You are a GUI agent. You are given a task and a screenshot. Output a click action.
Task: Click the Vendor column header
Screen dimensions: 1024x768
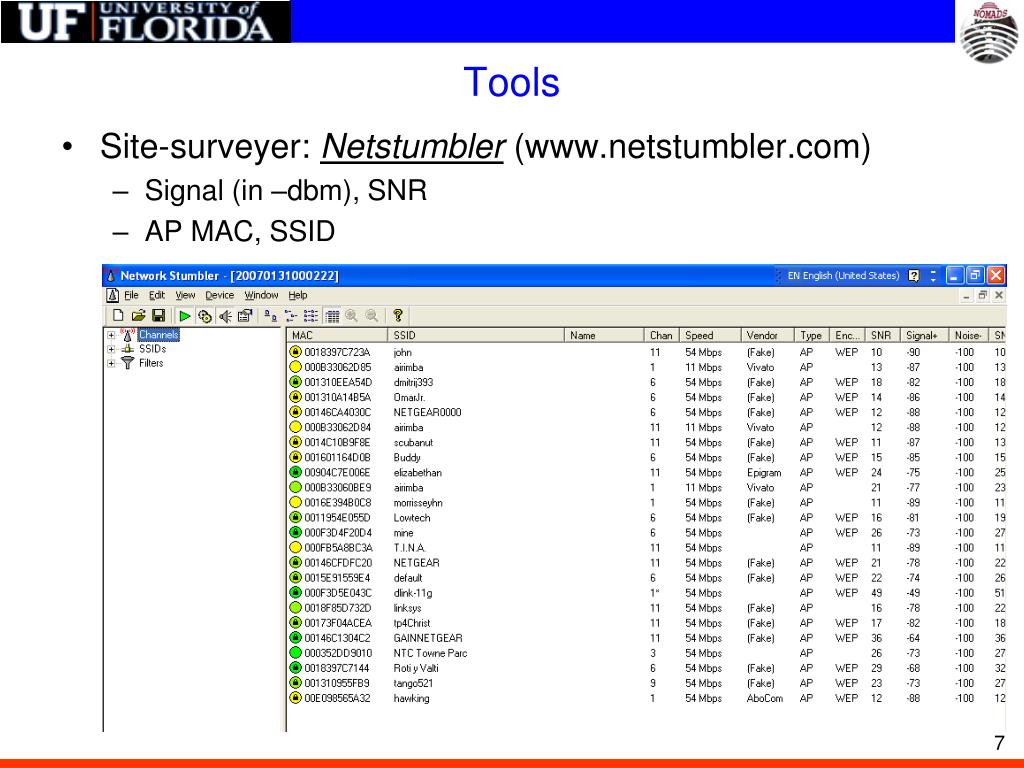point(767,335)
